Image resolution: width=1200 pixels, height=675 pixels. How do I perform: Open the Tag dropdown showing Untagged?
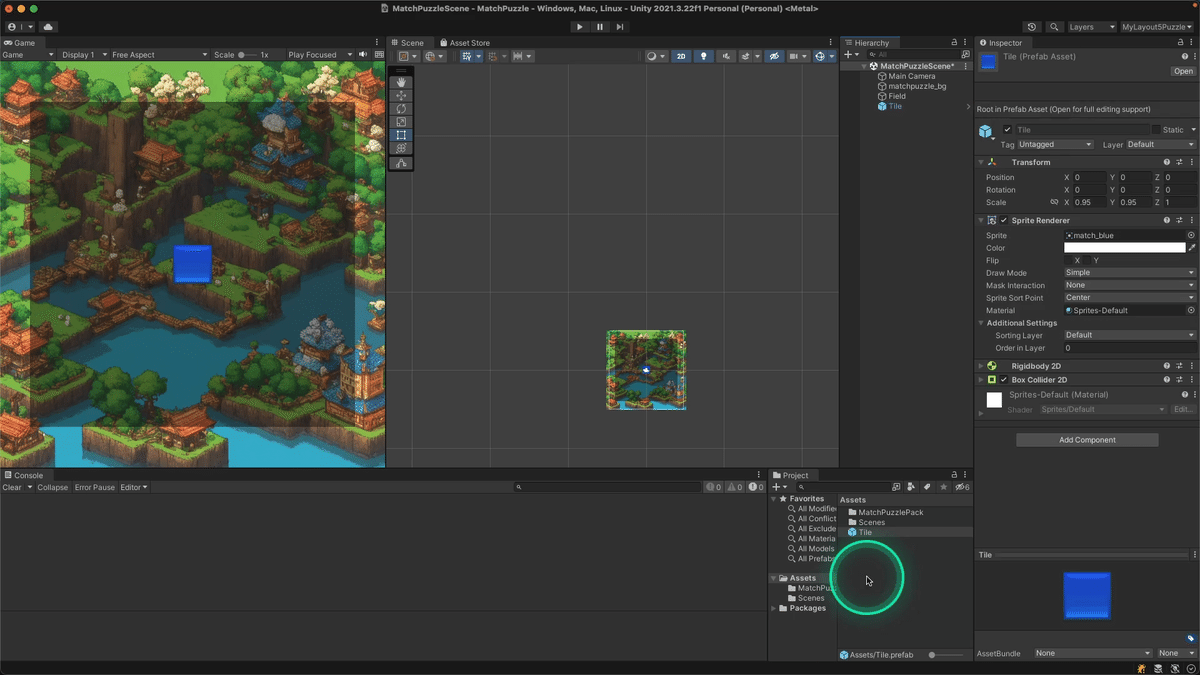click(x=1056, y=144)
